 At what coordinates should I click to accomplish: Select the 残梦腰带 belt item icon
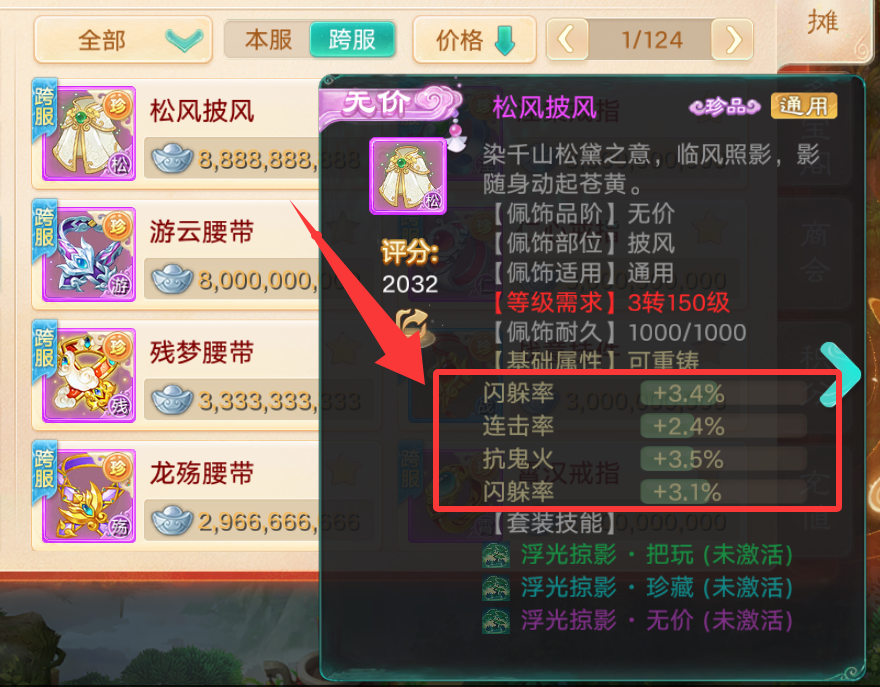pos(89,375)
